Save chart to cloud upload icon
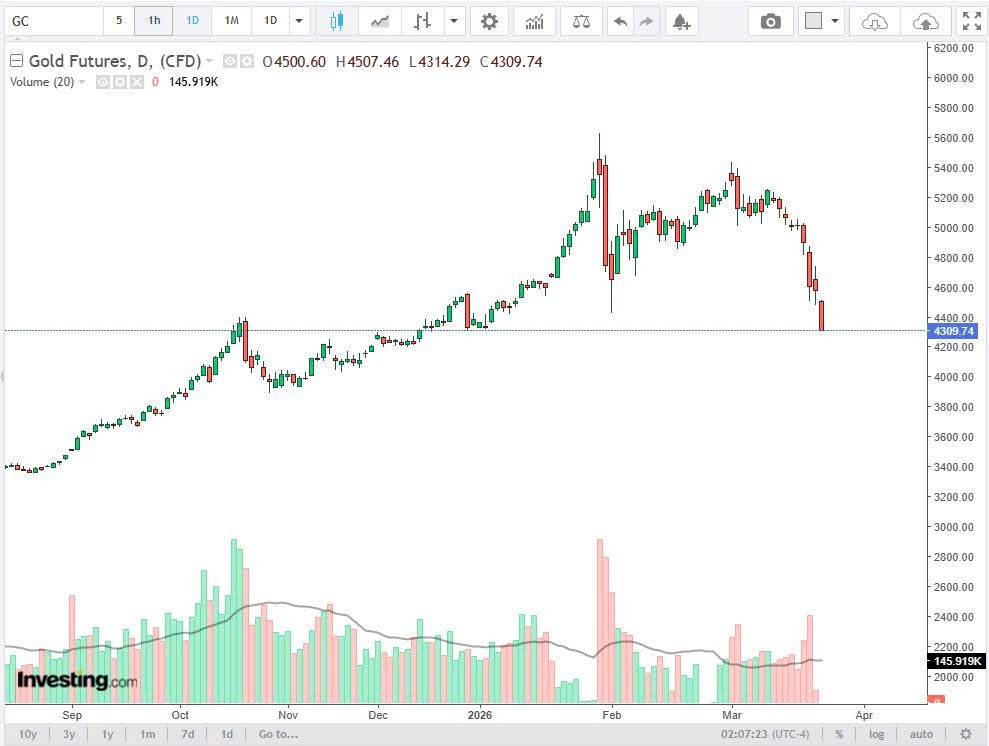Screen dimensions: 989x746 pos(925,21)
